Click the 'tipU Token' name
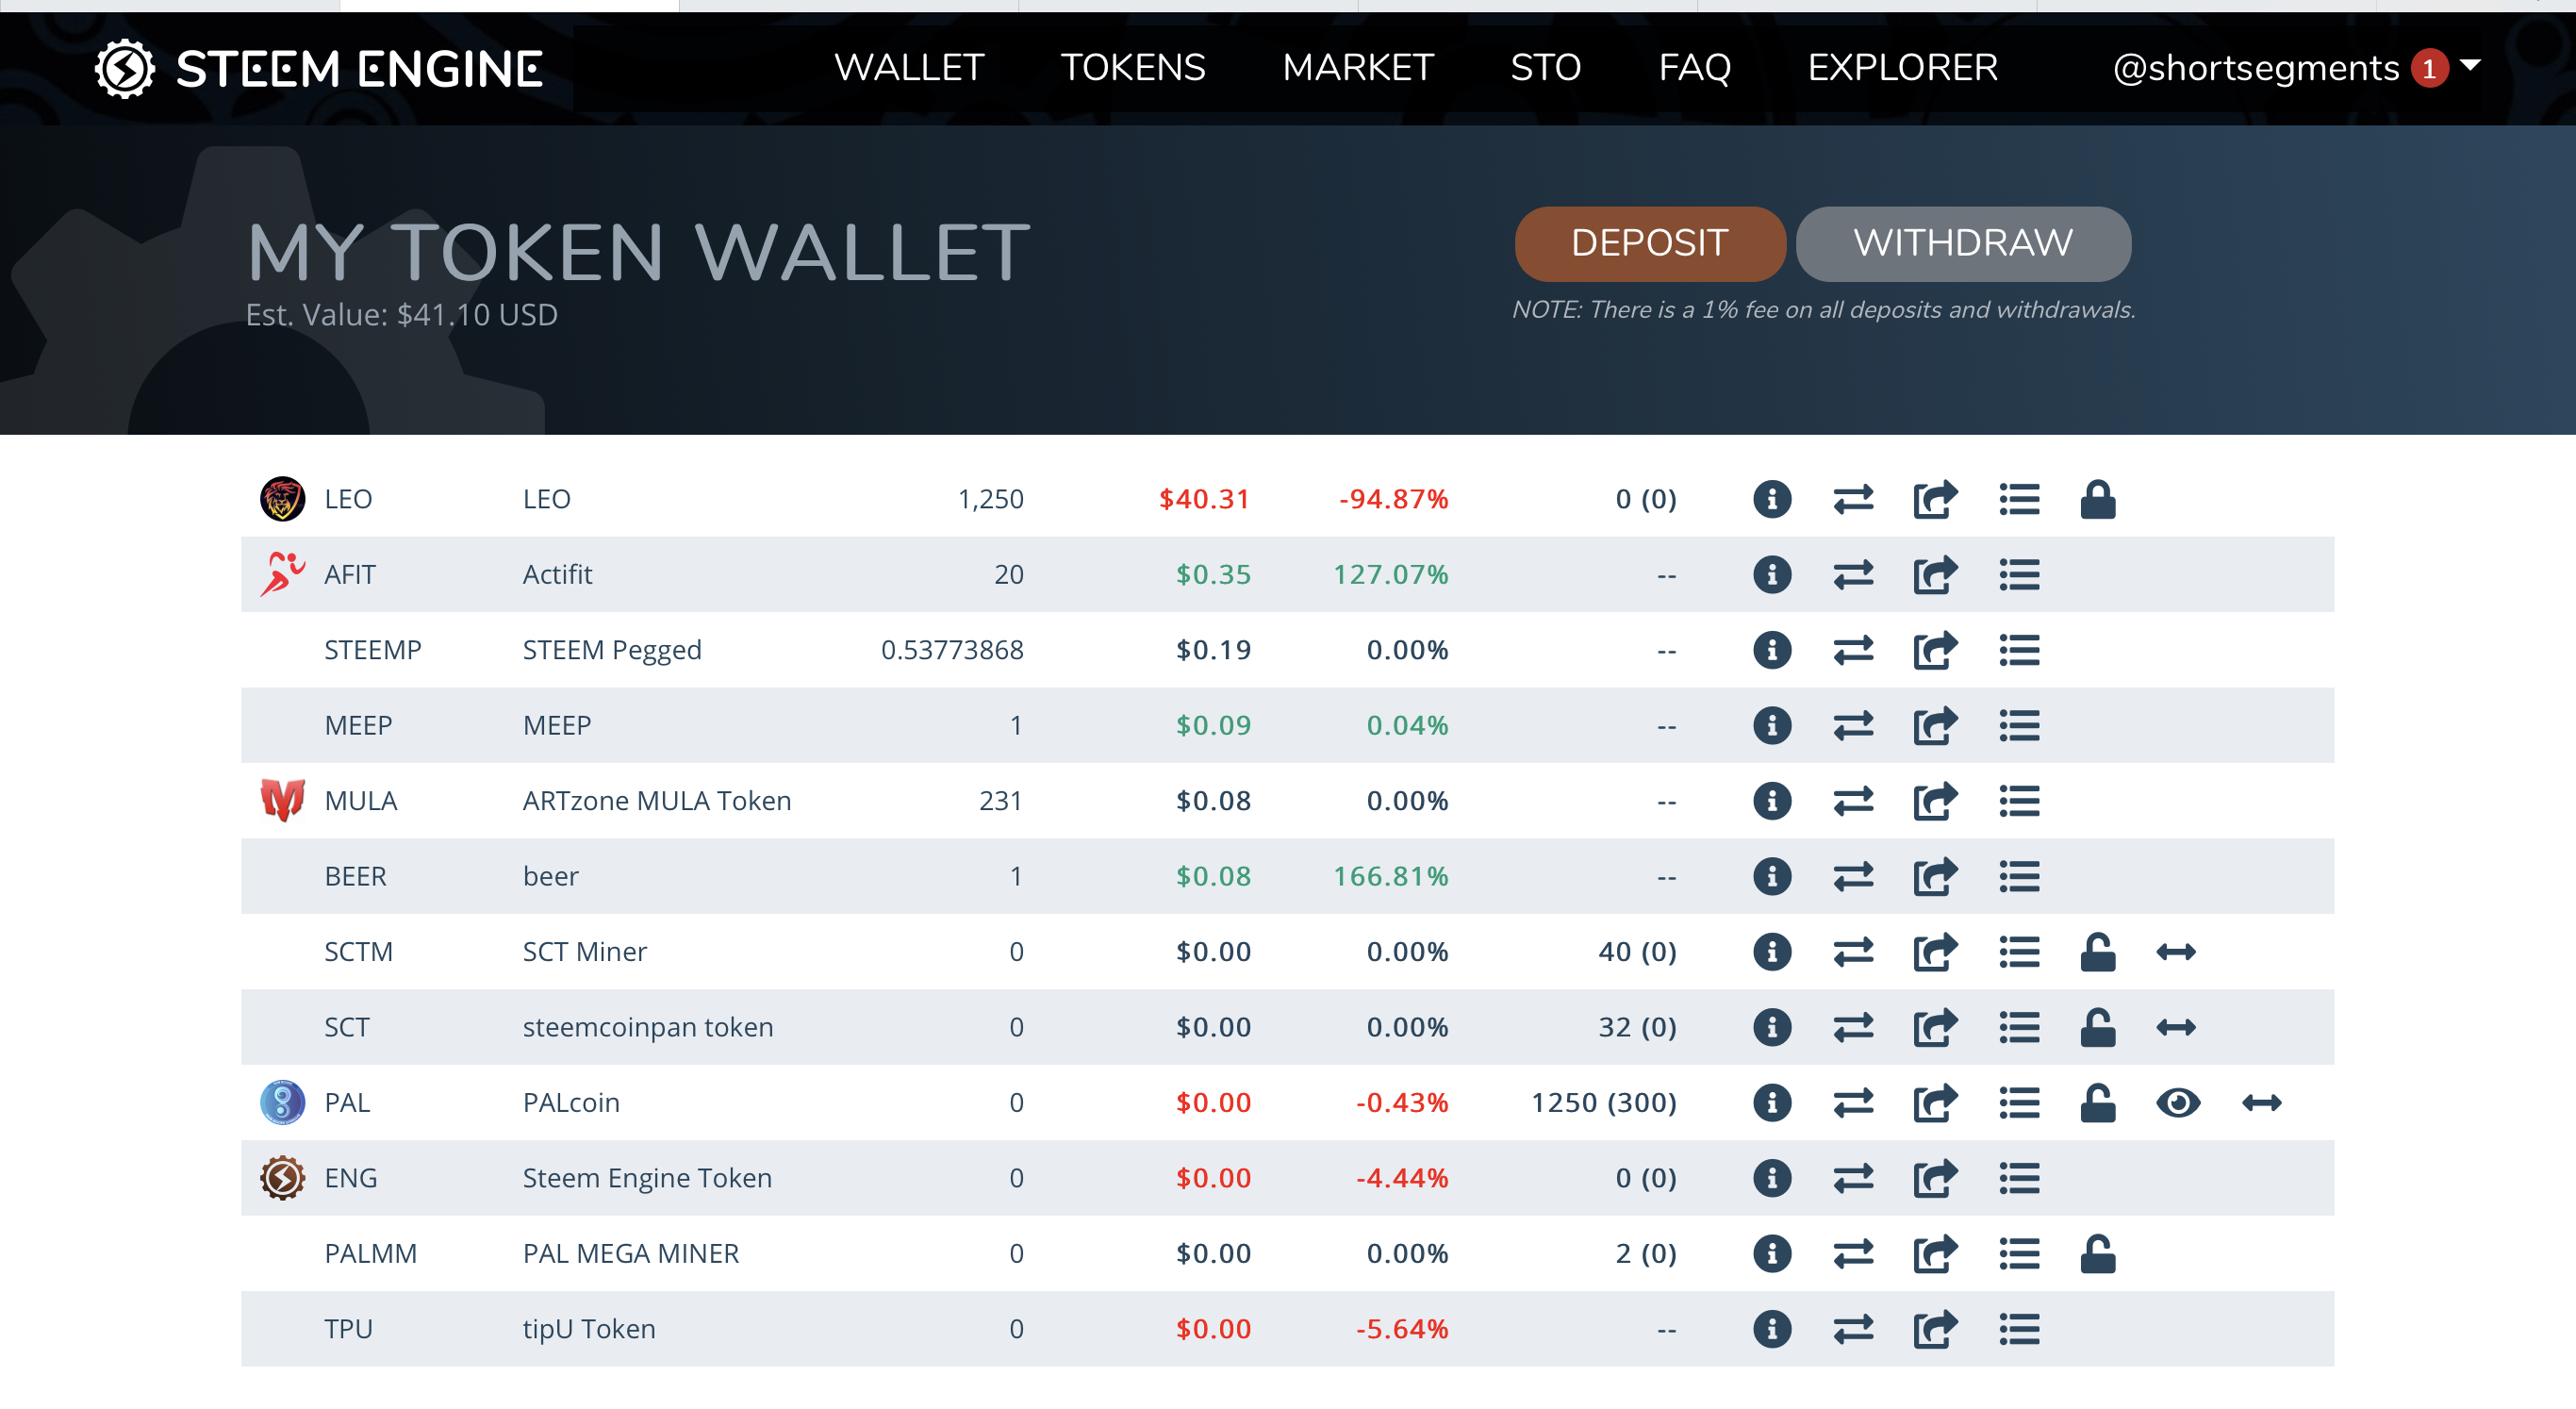Viewport: 2576px width, 1409px height. tap(589, 1329)
